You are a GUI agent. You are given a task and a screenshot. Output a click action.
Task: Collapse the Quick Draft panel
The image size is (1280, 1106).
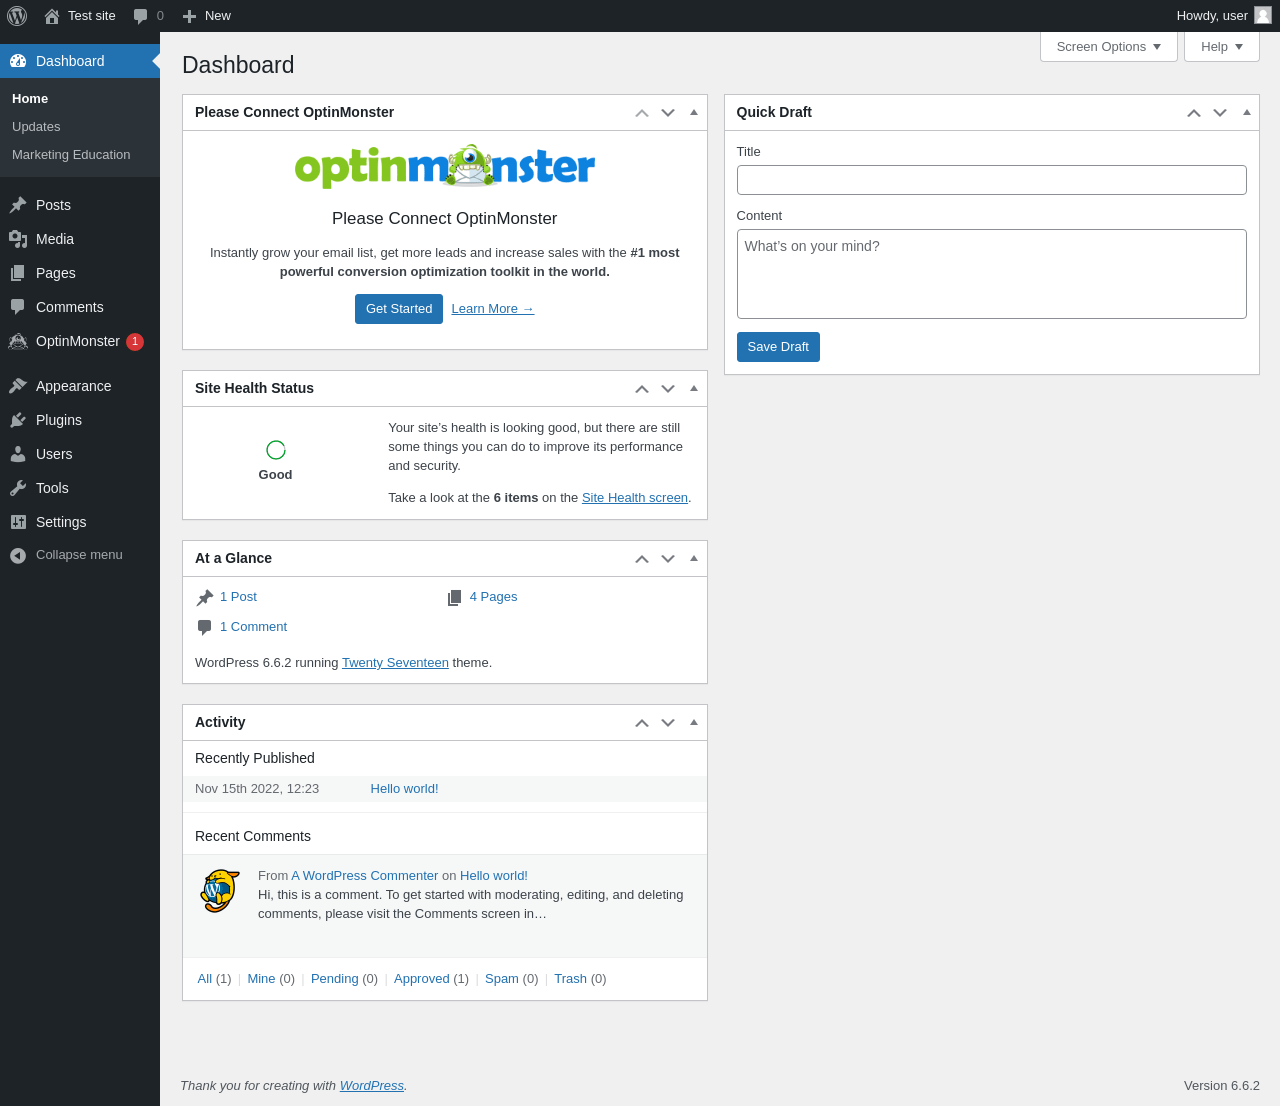(1247, 112)
